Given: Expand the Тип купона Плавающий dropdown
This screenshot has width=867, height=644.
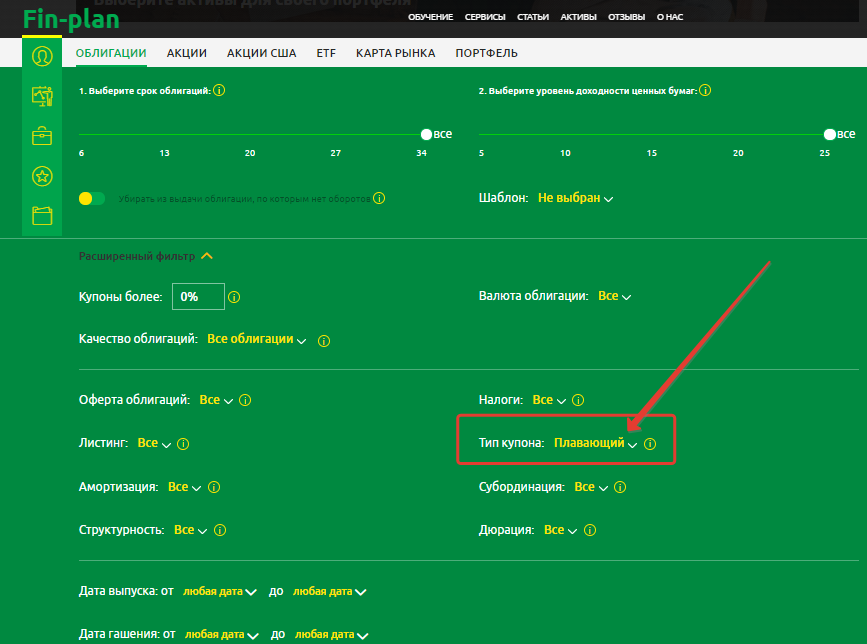Looking at the screenshot, I should [595, 443].
